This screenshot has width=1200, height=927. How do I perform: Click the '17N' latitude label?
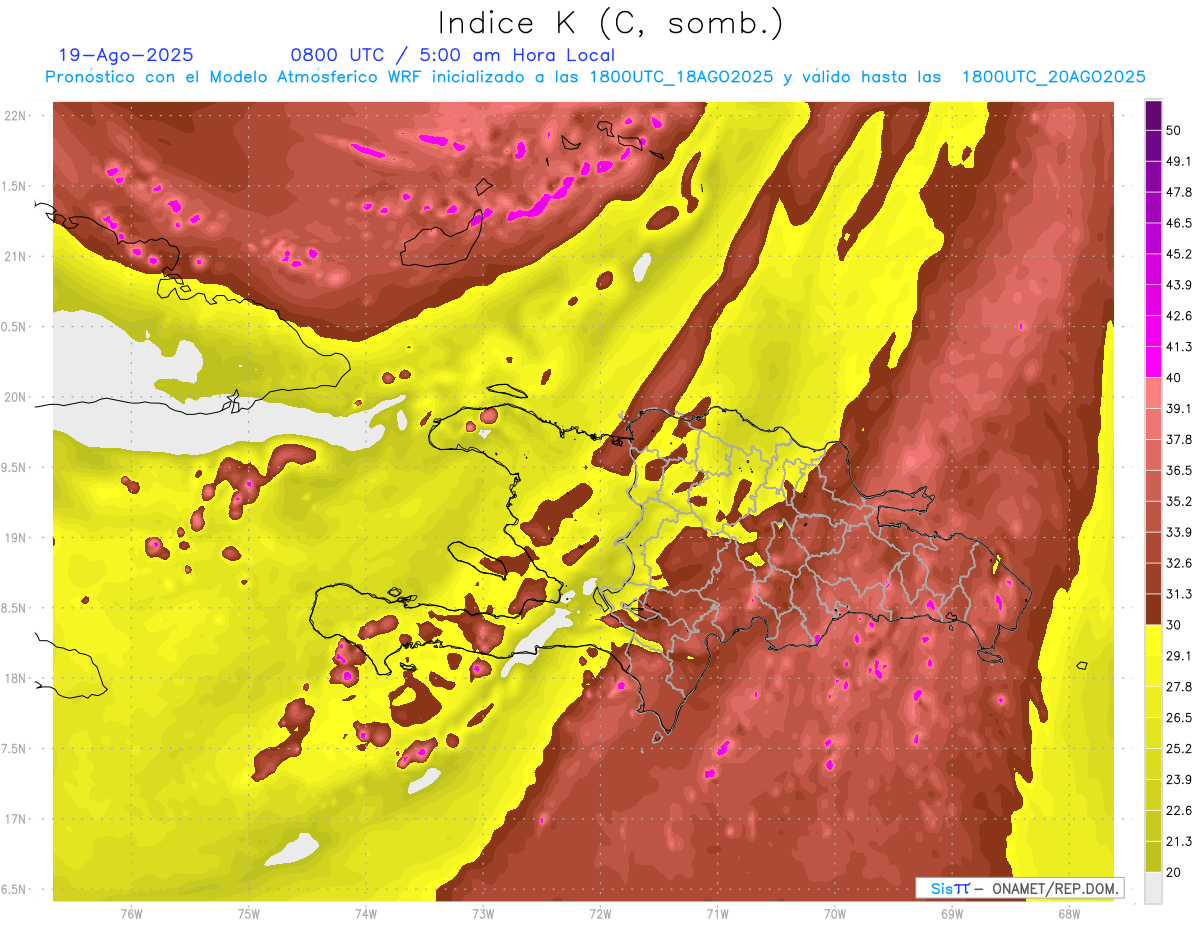click(16, 819)
